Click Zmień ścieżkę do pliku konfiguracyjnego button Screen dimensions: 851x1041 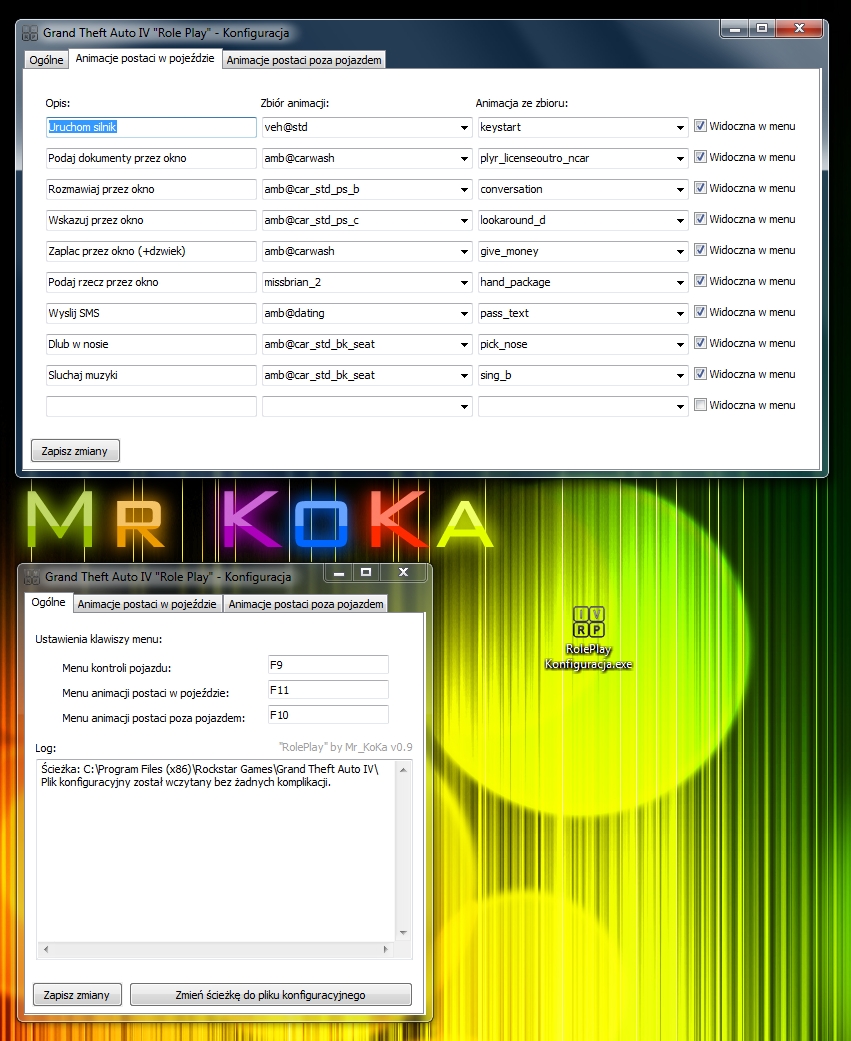tap(271, 995)
